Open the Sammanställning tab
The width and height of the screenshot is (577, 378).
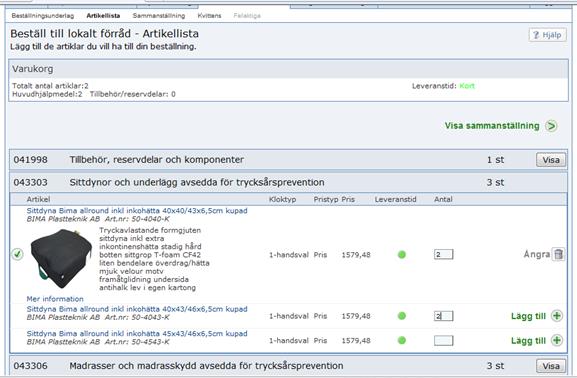(159, 16)
